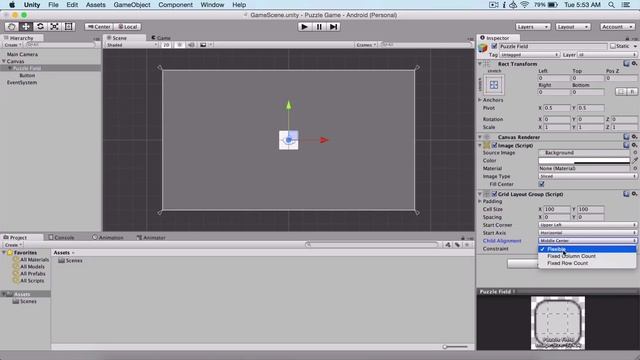The width and height of the screenshot is (640, 360).
Task: Open Material object picker circle
Action: [x=635, y=169]
